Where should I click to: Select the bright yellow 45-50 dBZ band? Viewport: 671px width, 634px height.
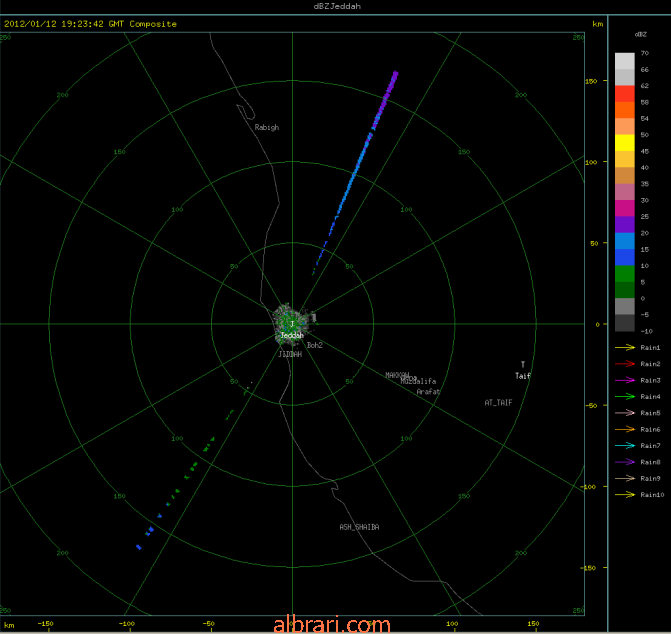[625, 143]
